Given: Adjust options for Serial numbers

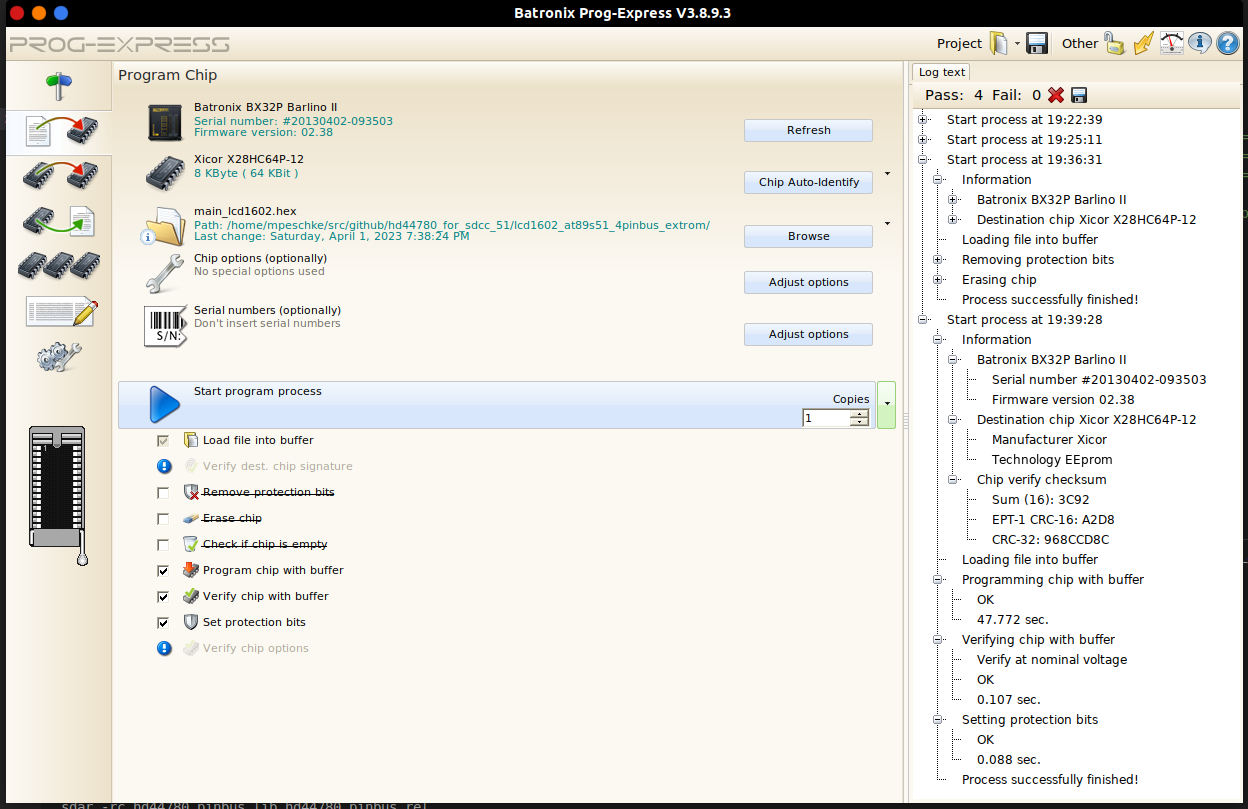Looking at the screenshot, I should pyautogui.click(x=808, y=334).
